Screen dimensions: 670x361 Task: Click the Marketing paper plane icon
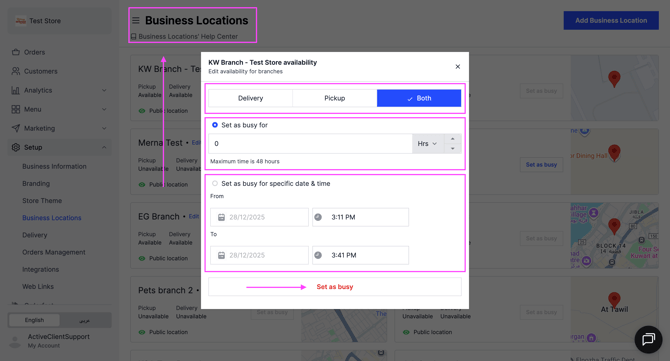[16, 128]
